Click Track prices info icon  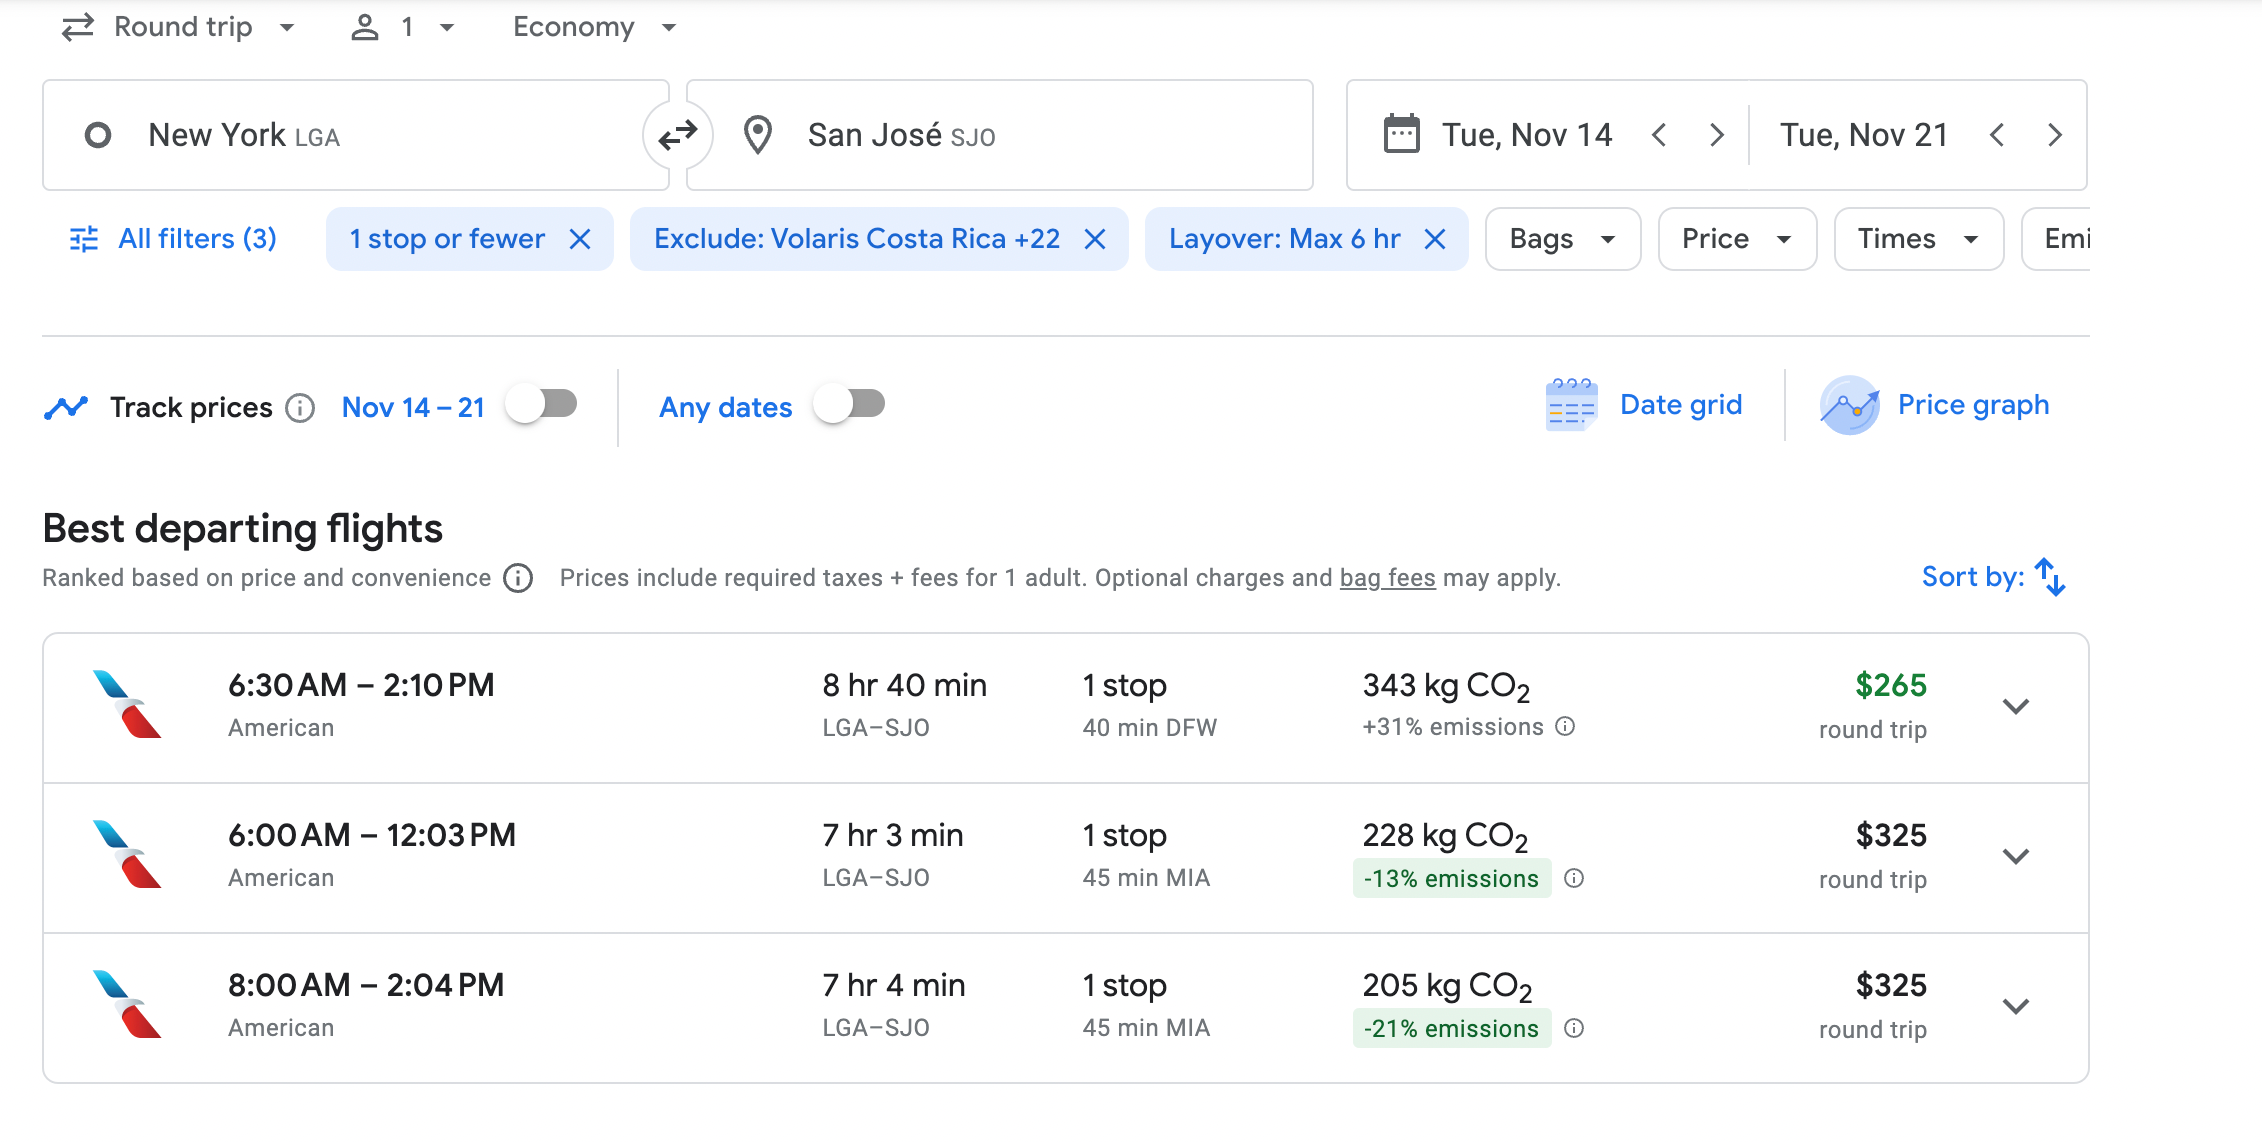(x=300, y=408)
